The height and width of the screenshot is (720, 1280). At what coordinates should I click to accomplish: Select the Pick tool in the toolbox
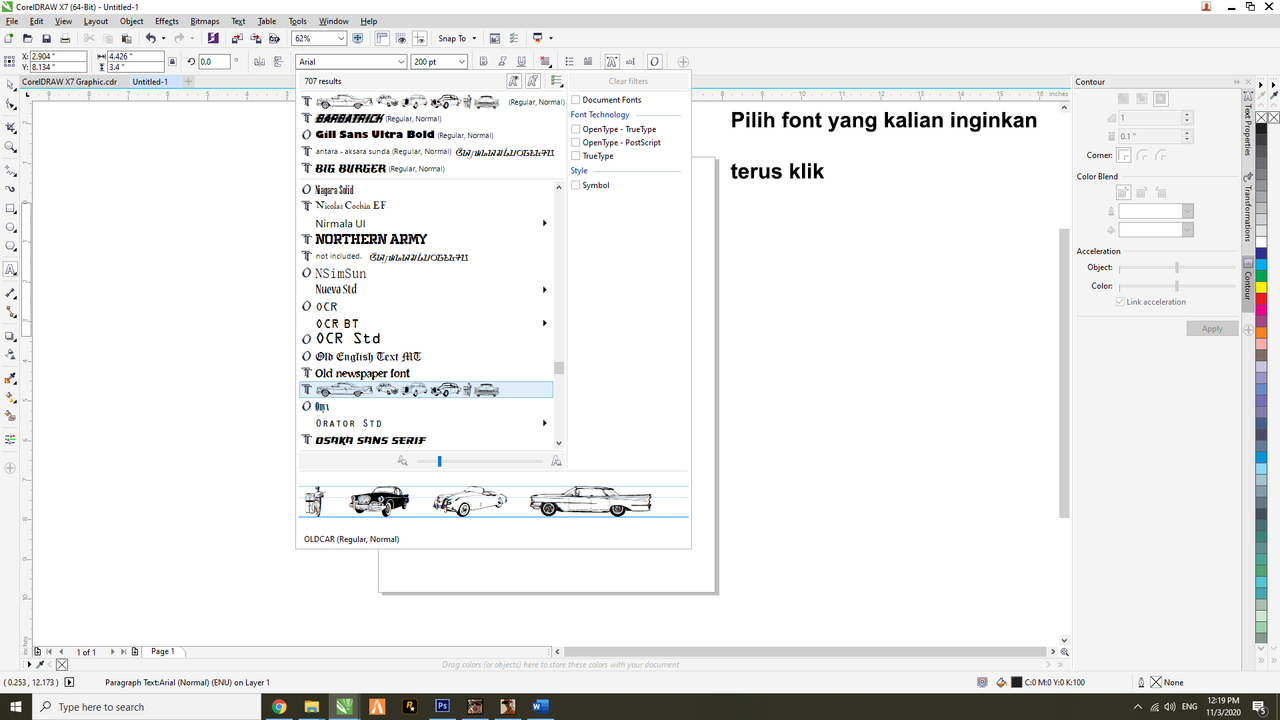click(10, 85)
